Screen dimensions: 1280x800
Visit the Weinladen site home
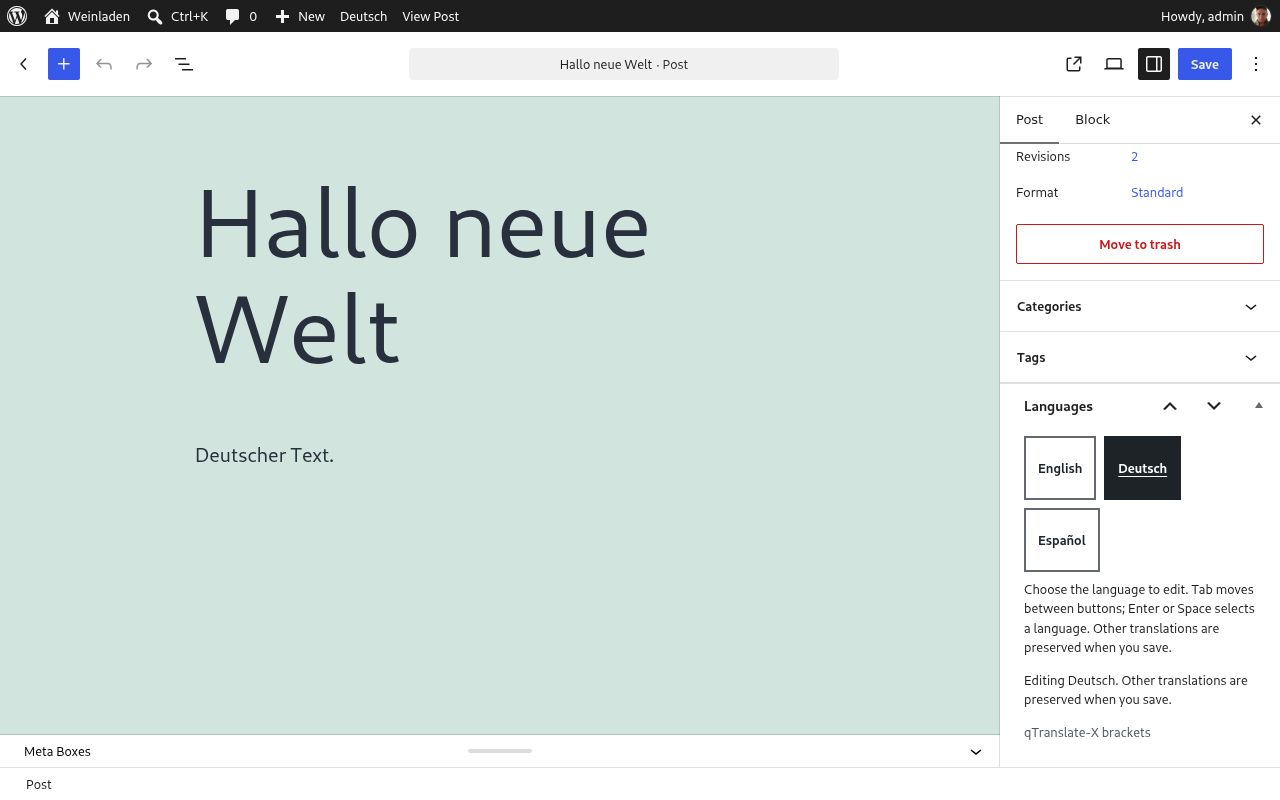pyautogui.click(x=87, y=16)
